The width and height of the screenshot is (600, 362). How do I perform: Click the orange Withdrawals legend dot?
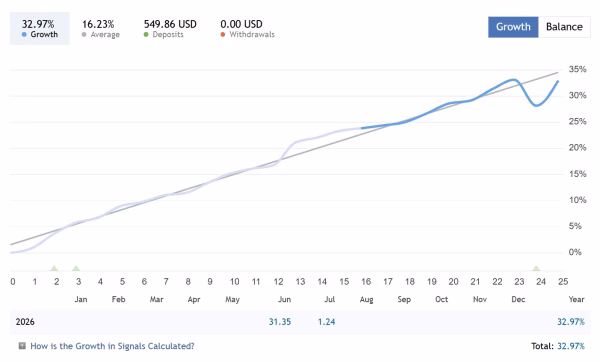[x=223, y=34]
